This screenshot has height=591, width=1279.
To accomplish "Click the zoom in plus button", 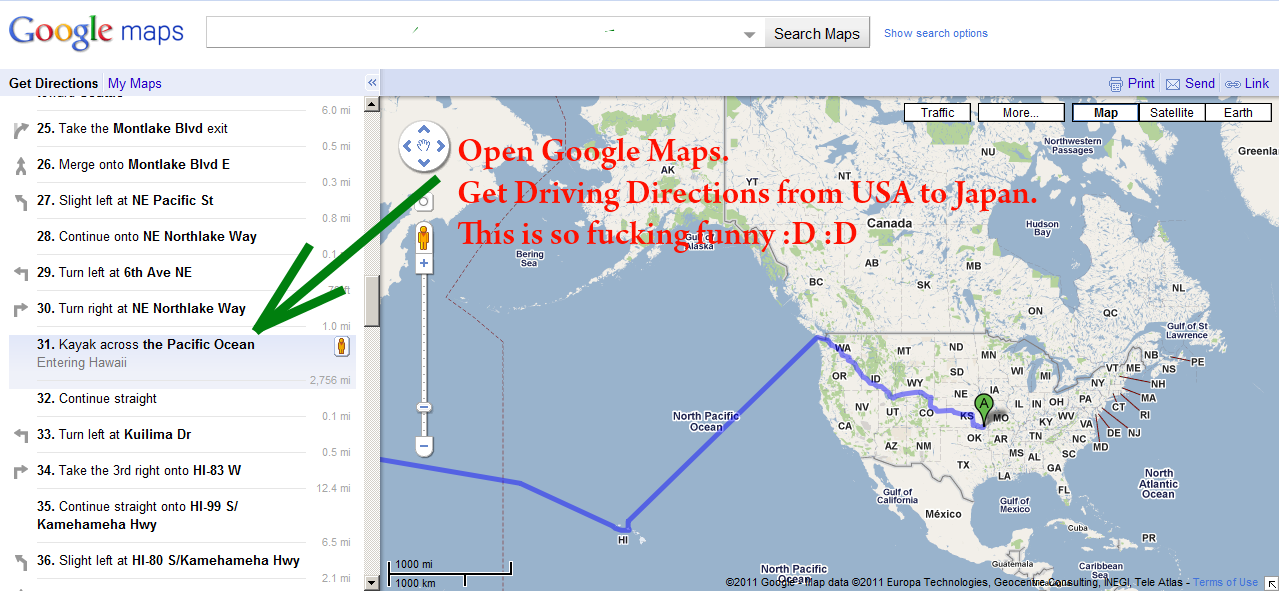I will point(424,264).
